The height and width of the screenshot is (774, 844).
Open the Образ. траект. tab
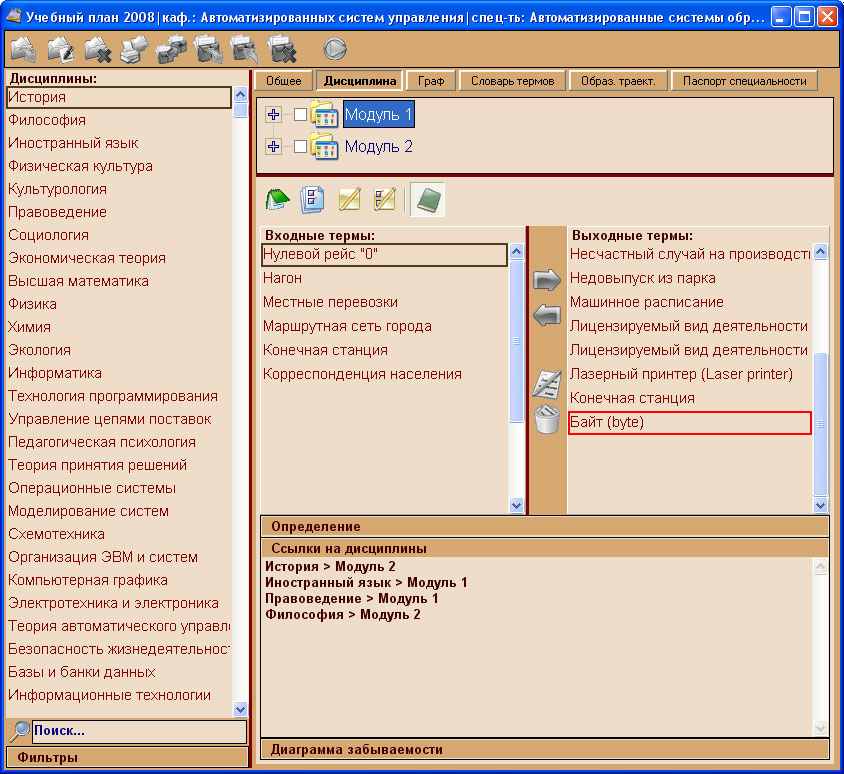[x=618, y=81]
